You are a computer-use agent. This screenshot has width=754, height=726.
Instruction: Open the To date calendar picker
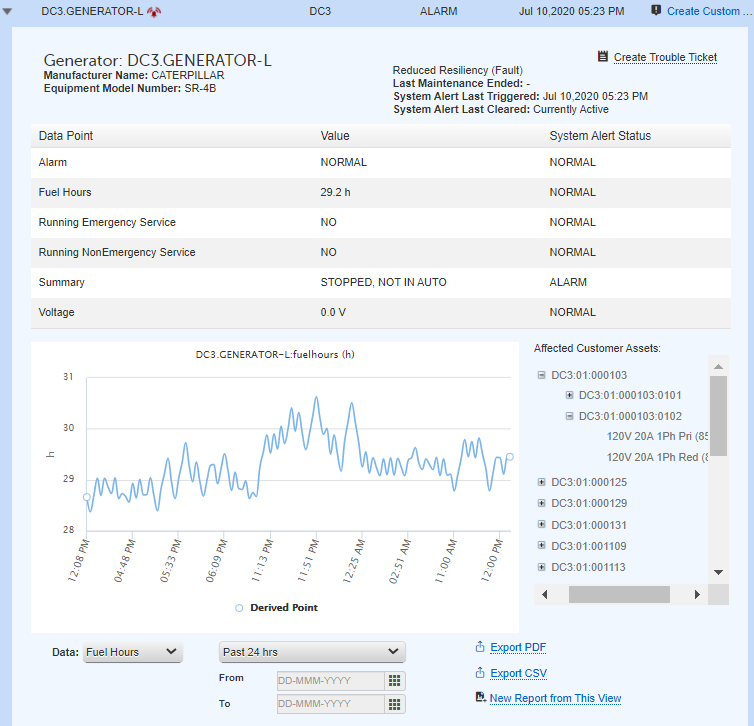[395, 704]
